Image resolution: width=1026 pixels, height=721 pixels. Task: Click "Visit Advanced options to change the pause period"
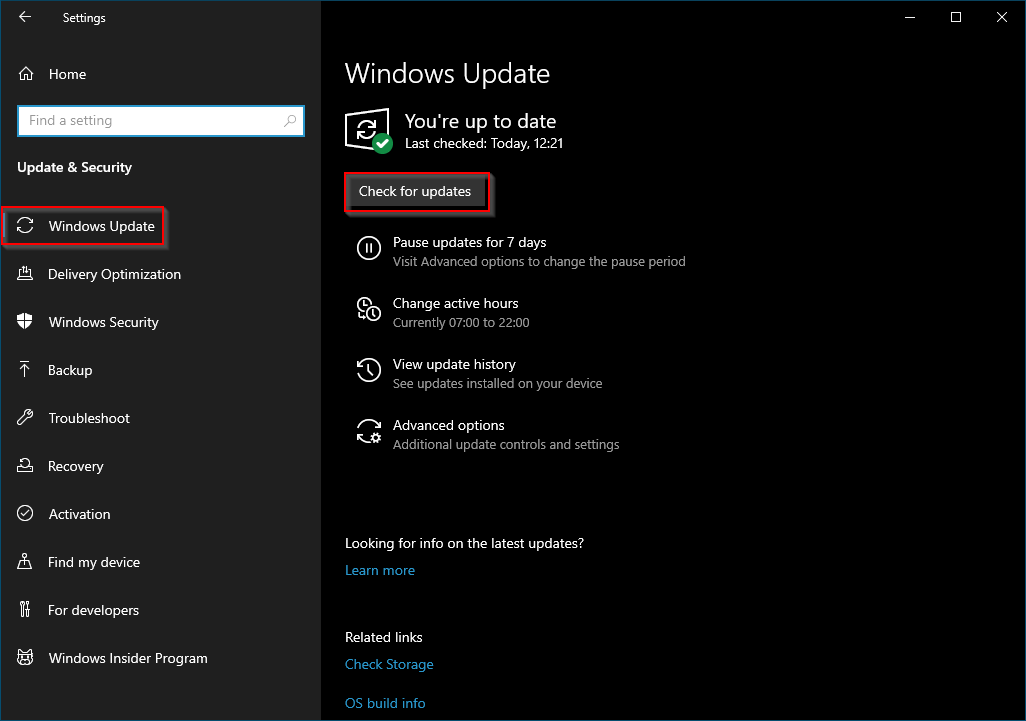pyautogui.click(x=539, y=261)
